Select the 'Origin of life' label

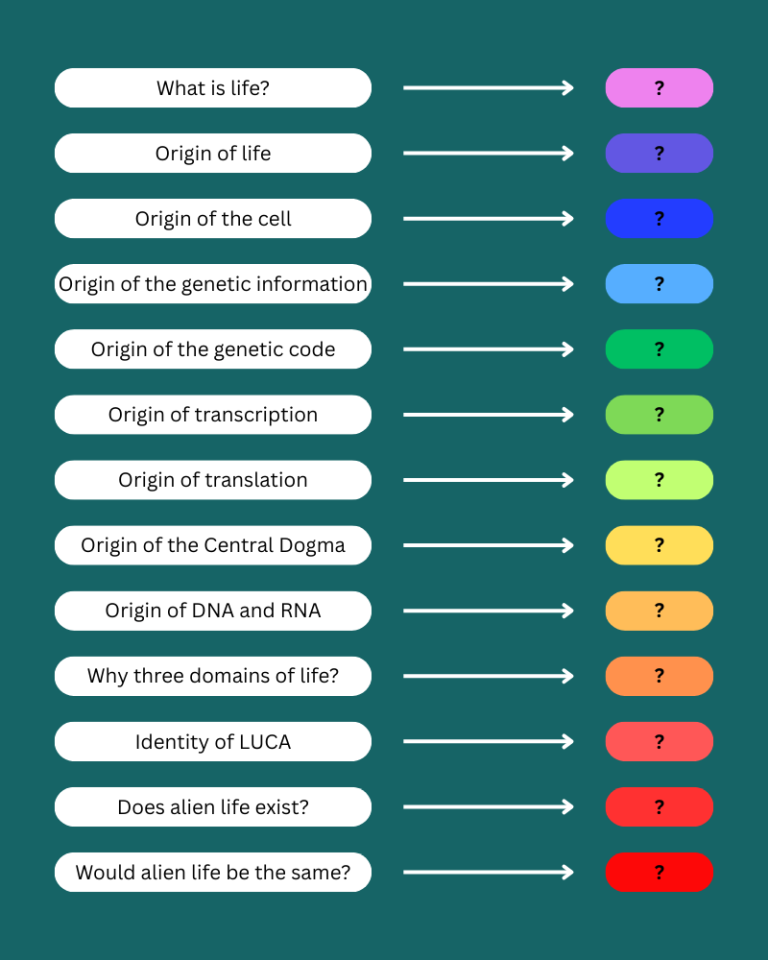213,153
